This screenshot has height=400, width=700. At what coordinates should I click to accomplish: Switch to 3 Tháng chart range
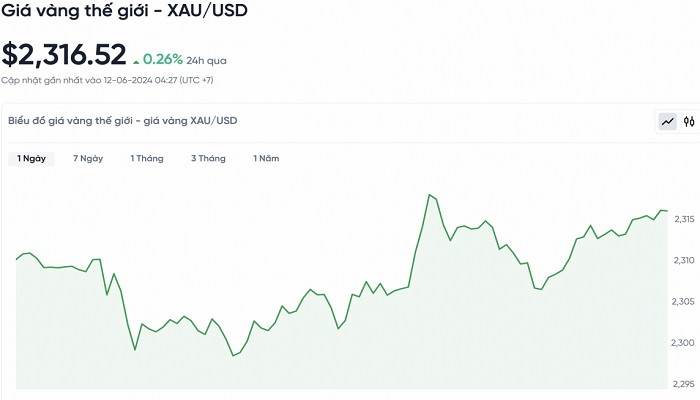tap(208, 158)
